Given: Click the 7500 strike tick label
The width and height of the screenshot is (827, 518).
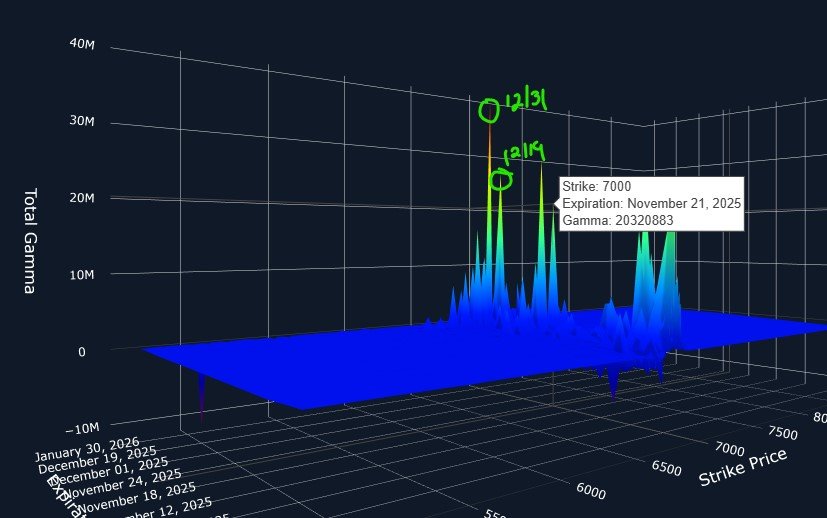Looking at the screenshot, I should 783,433.
